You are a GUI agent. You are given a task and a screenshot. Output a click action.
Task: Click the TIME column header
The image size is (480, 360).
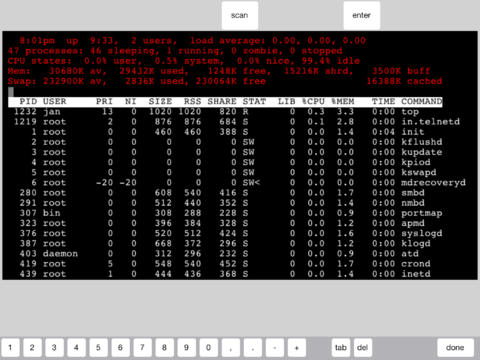[383, 101]
